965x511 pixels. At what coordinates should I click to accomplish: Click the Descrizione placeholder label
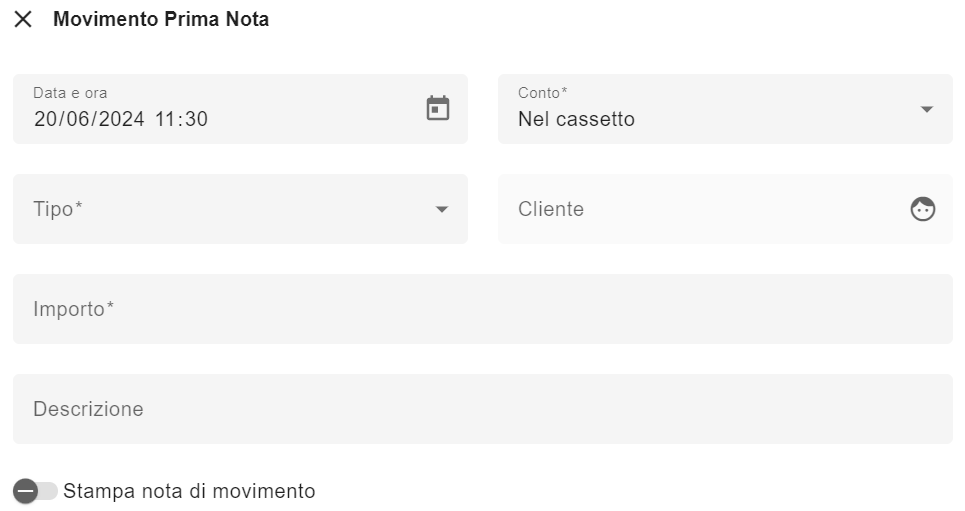point(88,409)
